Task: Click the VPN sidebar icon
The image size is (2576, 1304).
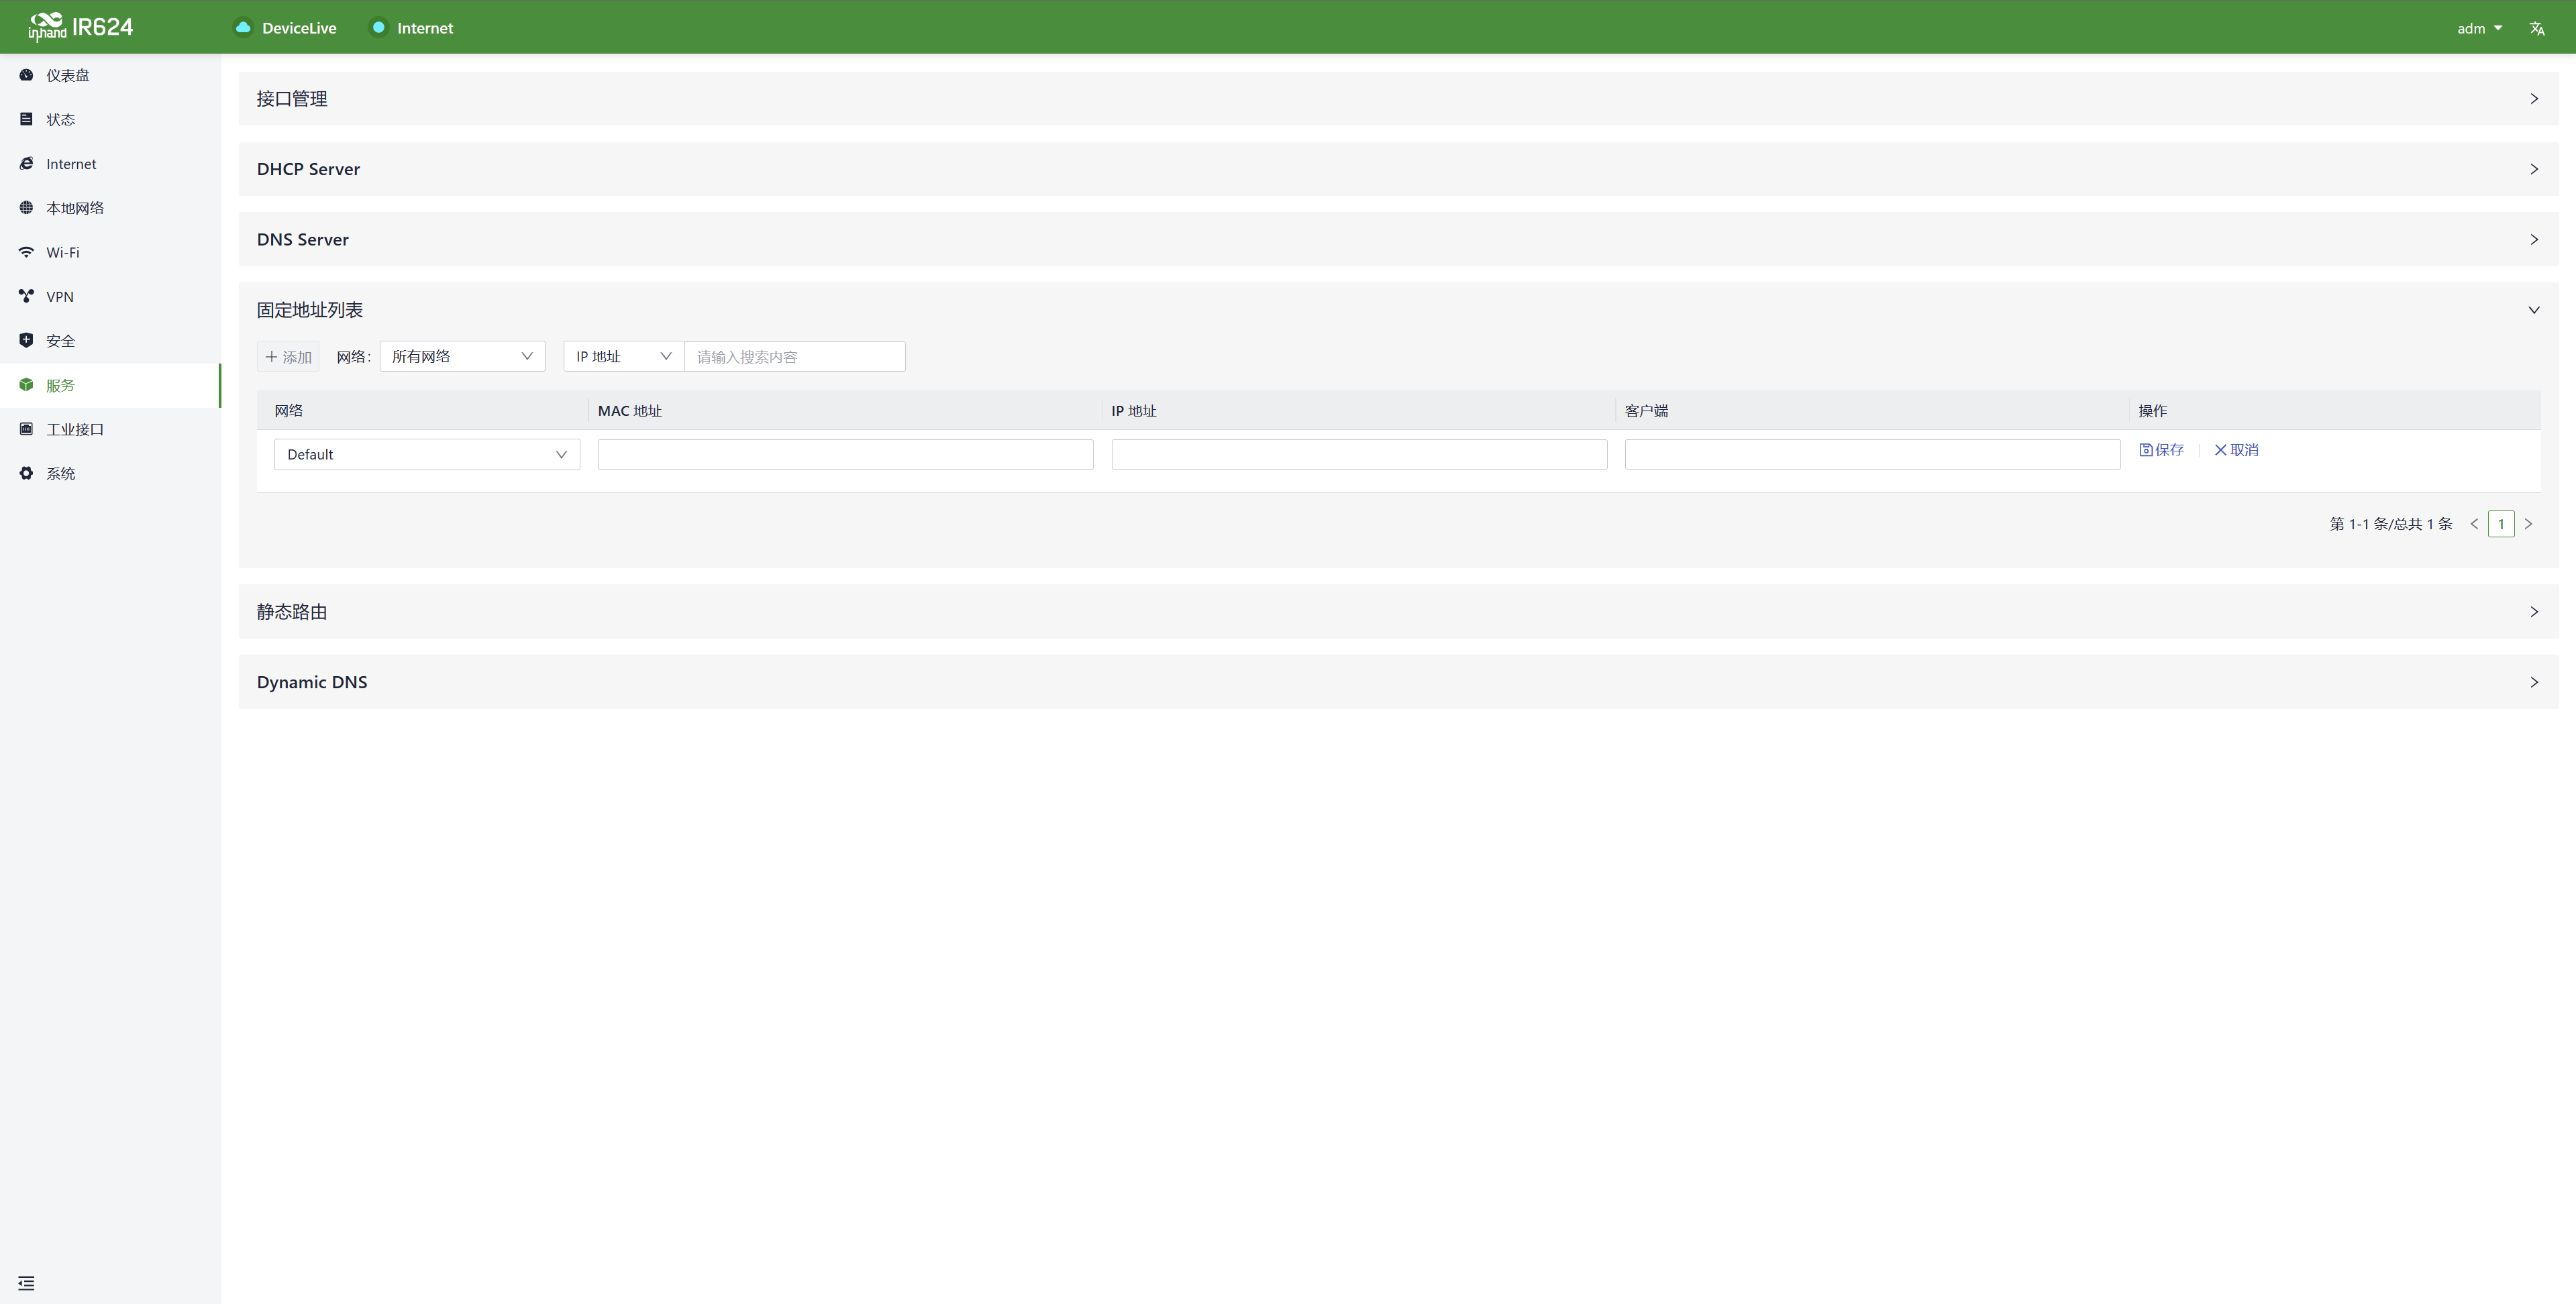Action: click(x=26, y=296)
